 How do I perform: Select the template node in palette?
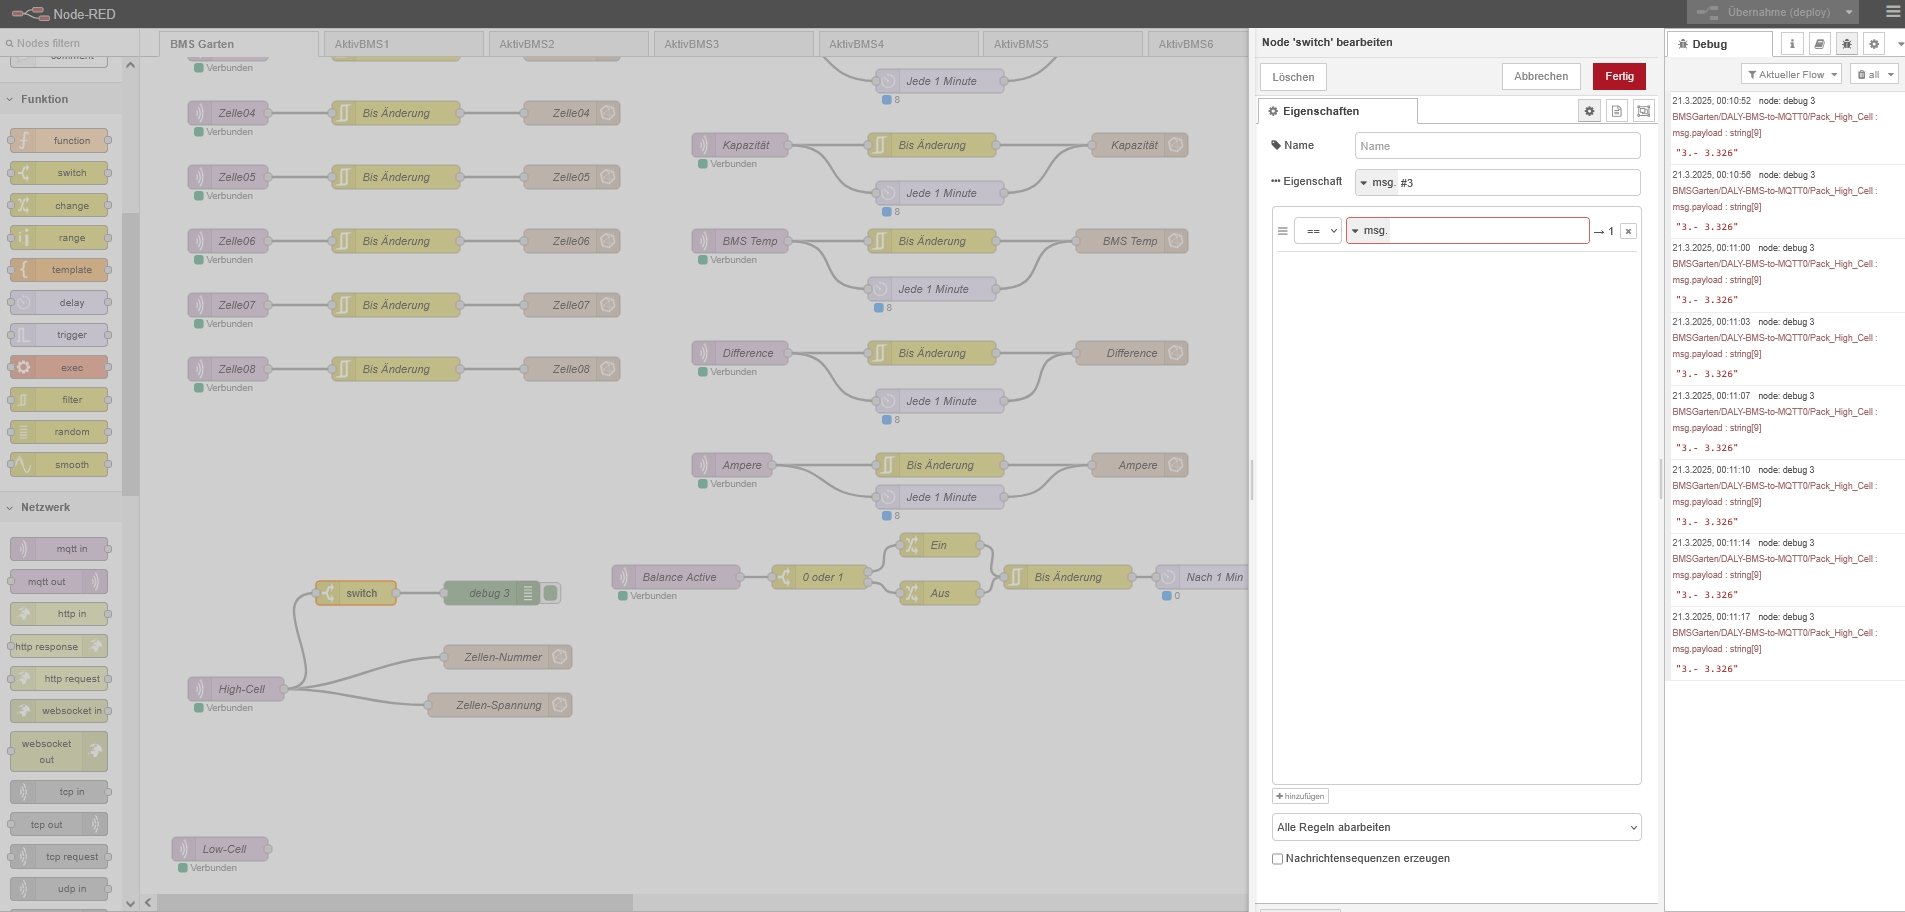tap(59, 270)
